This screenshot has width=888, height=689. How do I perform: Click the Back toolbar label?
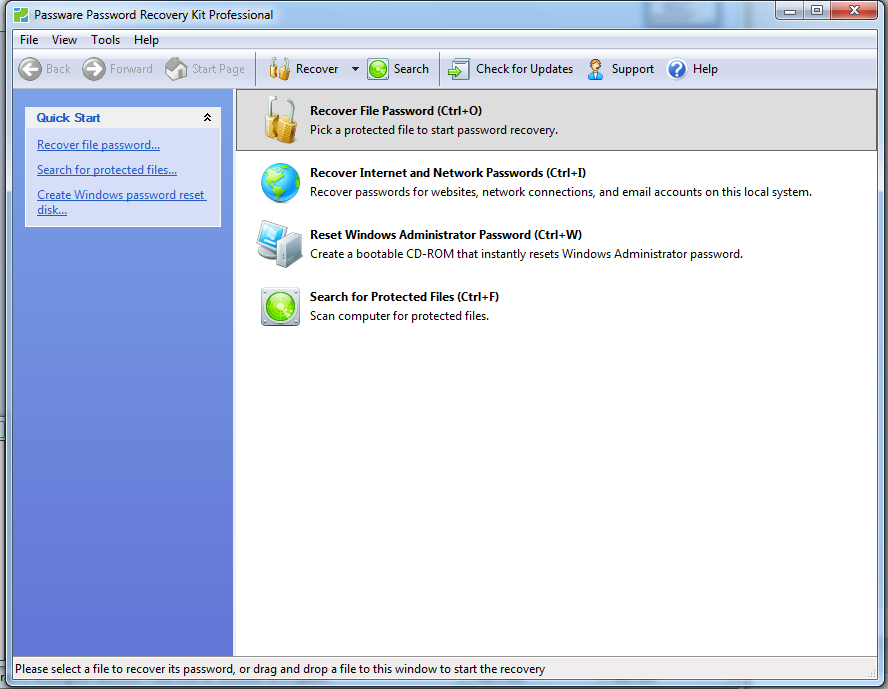click(x=58, y=69)
